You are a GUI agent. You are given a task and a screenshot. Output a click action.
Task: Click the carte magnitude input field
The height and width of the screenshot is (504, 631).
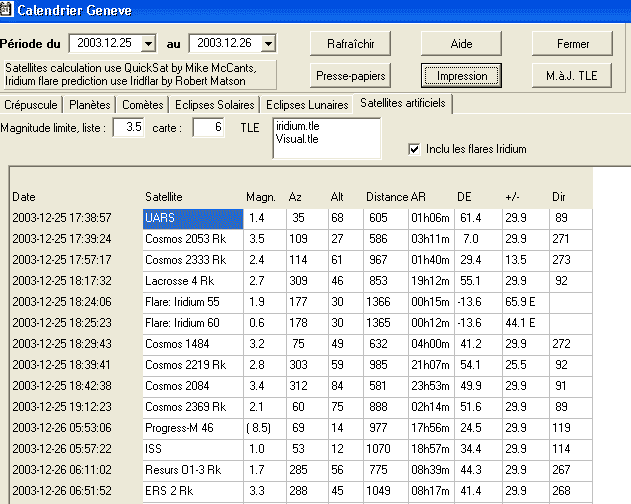(208, 128)
